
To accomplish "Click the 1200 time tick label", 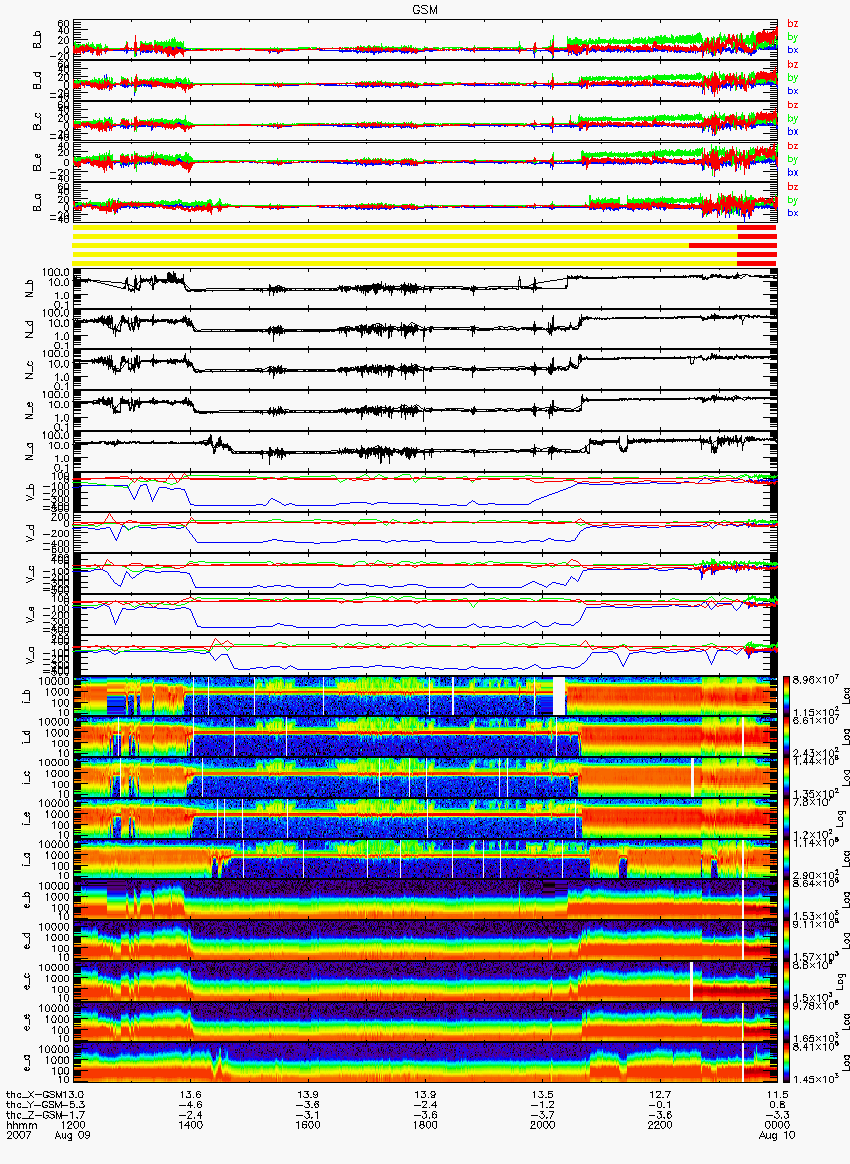I will coord(73,1125).
